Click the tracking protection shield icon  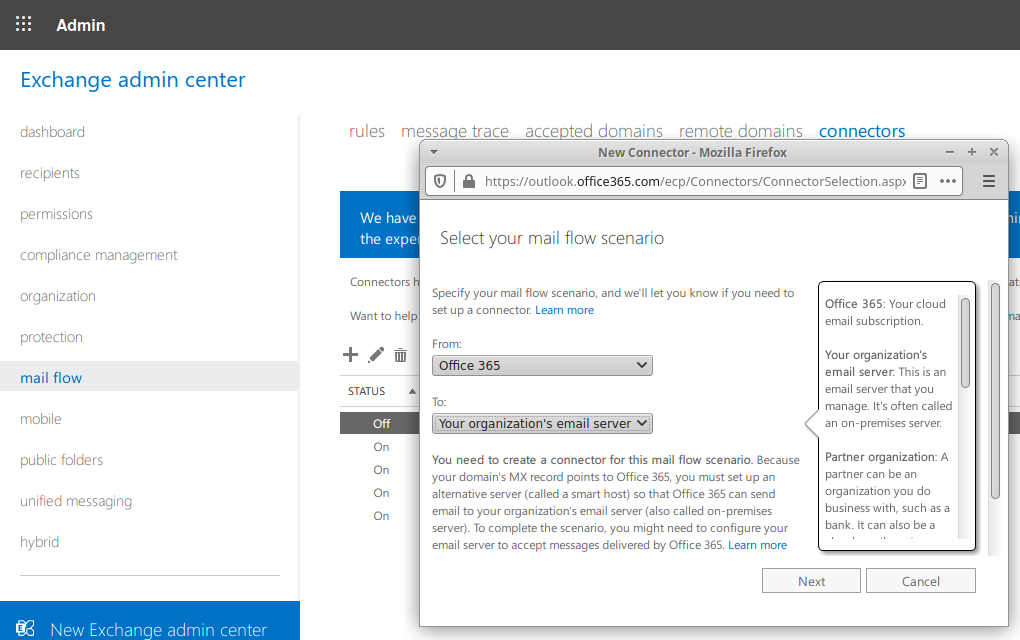(440, 181)
